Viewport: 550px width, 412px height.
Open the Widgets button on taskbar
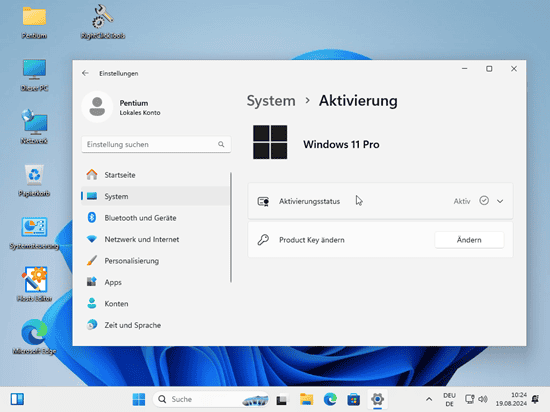[17, 399]
